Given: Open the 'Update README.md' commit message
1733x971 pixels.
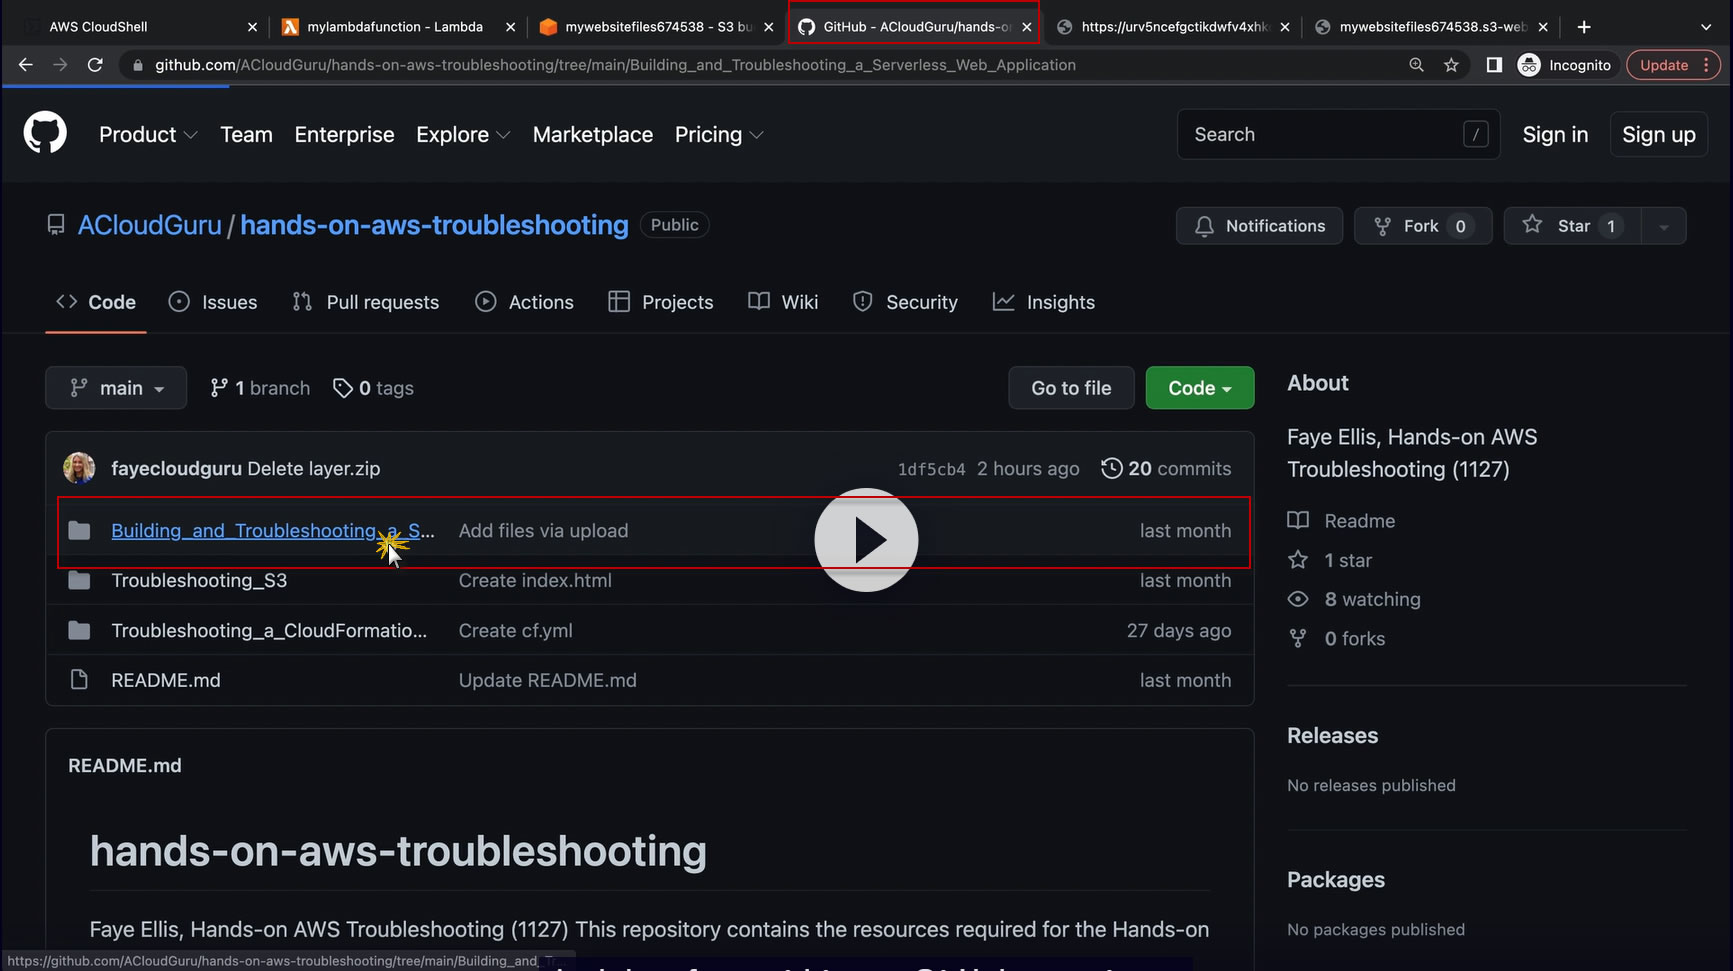Looking at the screenshot, I should (548, 681).
